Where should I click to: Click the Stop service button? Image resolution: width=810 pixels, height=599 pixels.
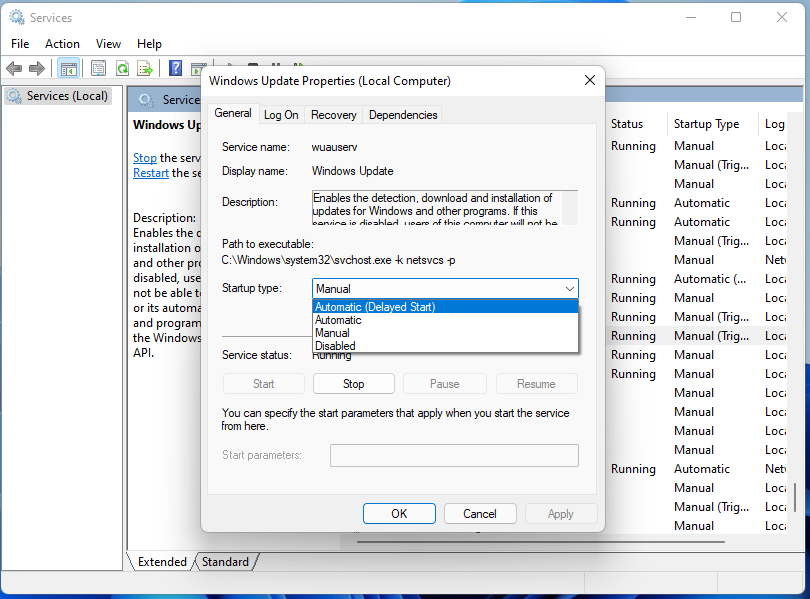pos(354,384)
